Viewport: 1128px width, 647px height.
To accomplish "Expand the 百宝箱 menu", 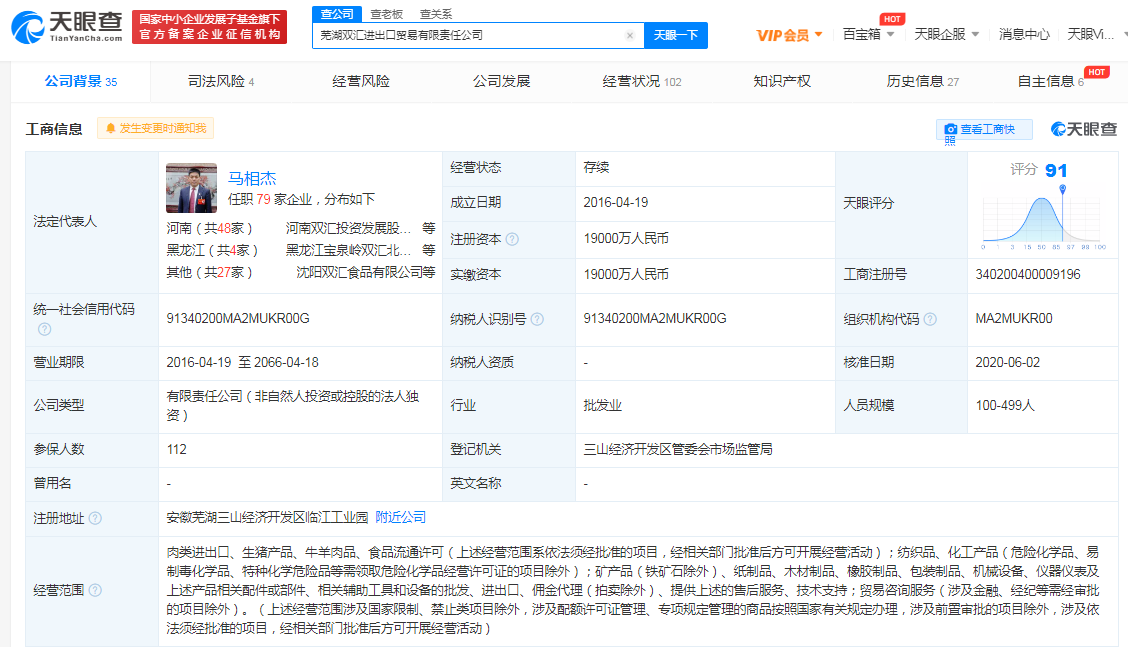I will [x=868, y=34].
